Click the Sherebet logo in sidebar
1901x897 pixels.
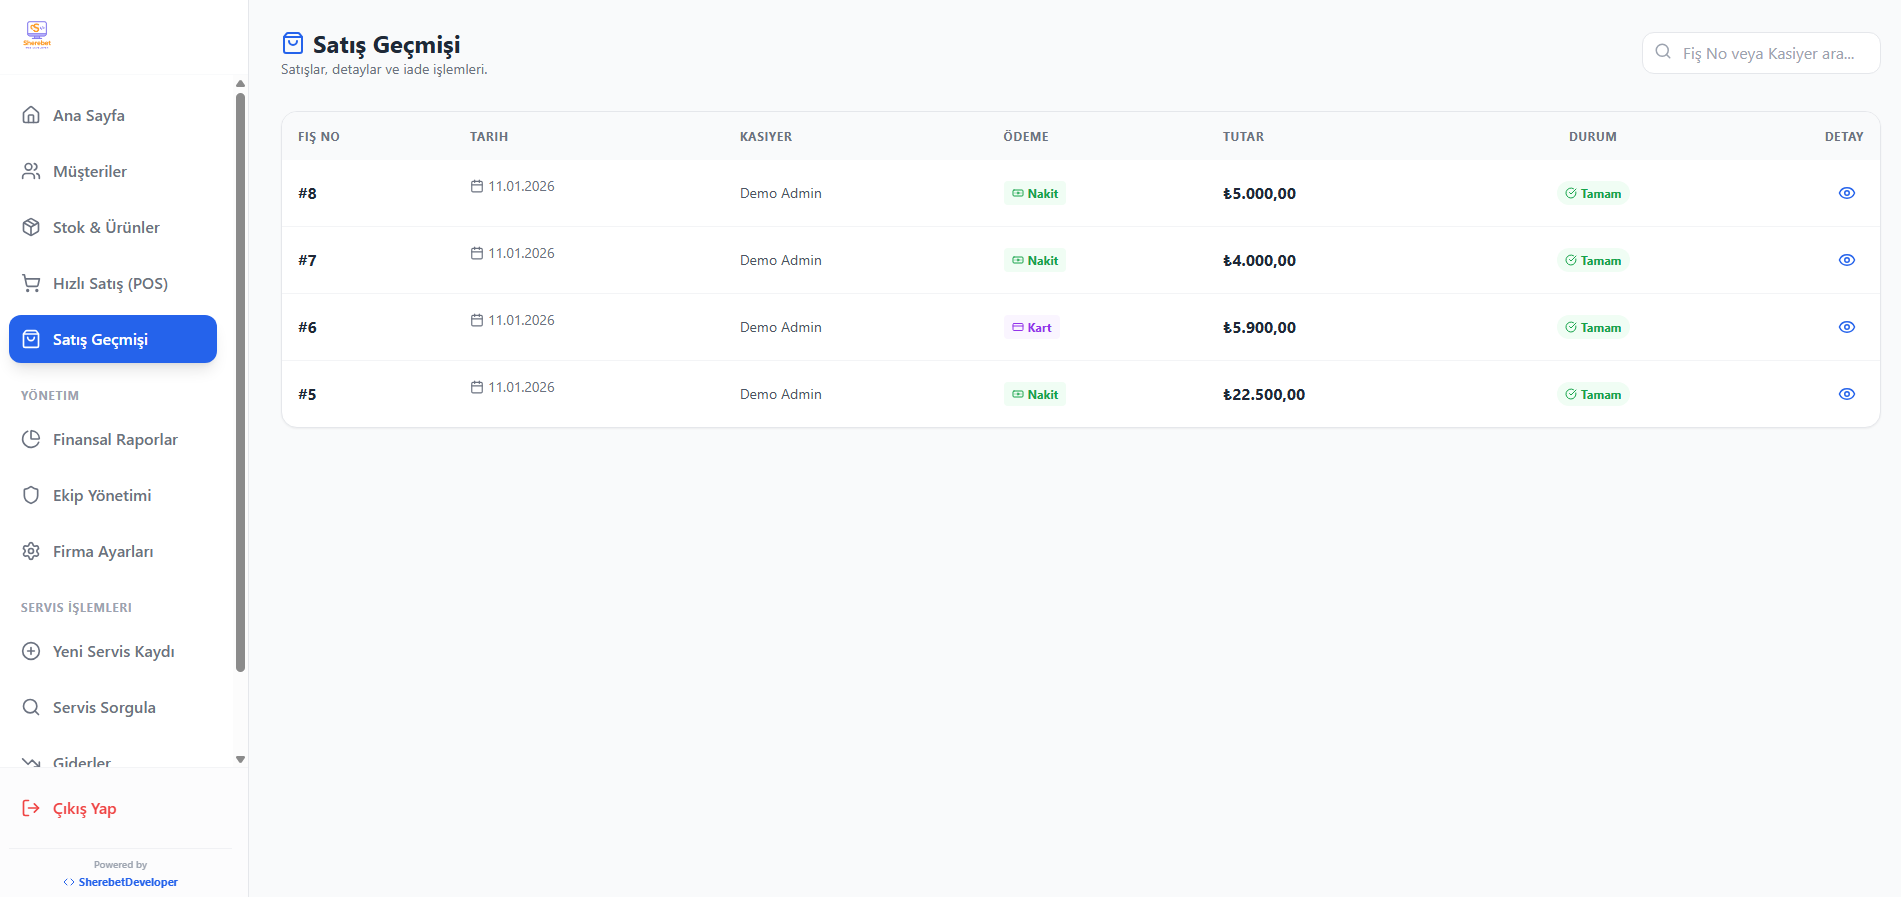tap(37, 34)
